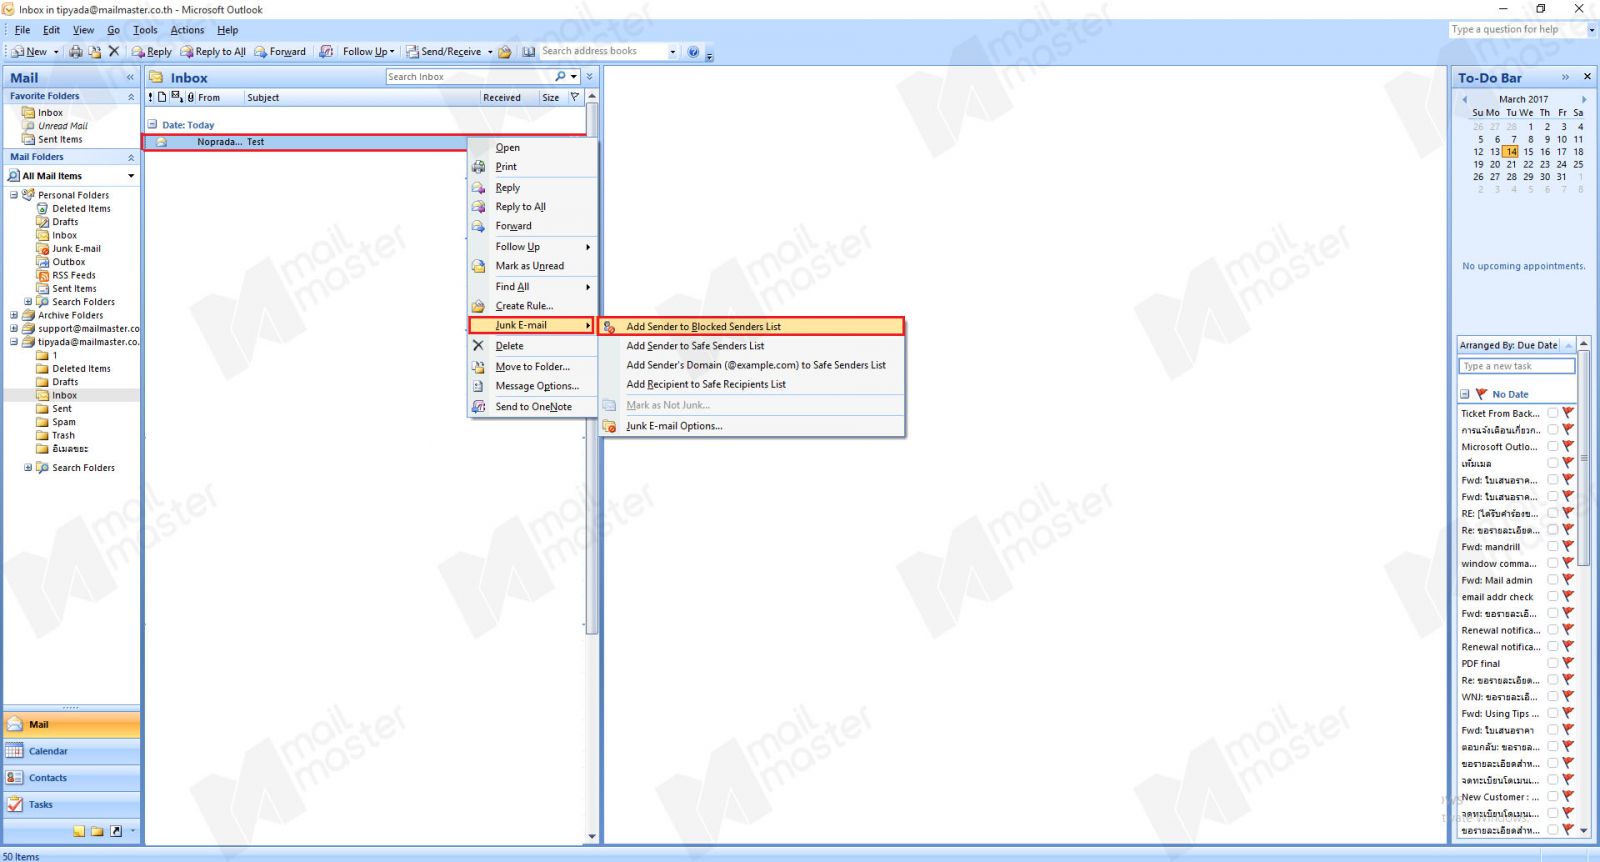The height and width of the screenshot is (862, 1600).
Task: Click the Help question mark icon
Action: pos(693,52)
